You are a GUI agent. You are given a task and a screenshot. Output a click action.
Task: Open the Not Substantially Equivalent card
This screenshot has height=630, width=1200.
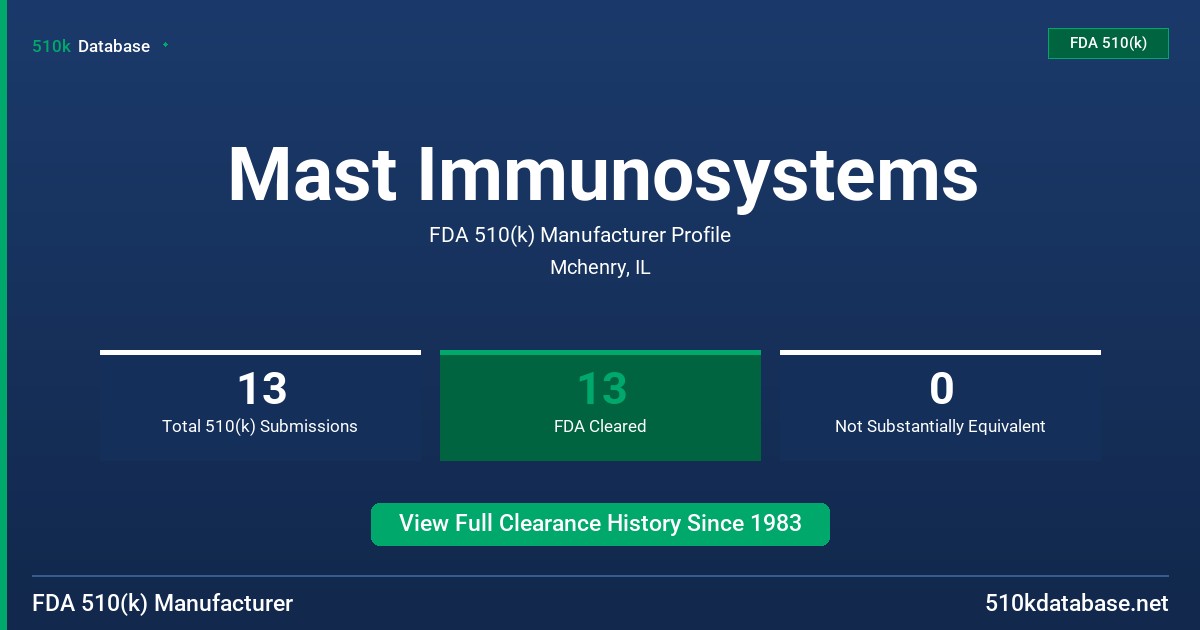940,405
